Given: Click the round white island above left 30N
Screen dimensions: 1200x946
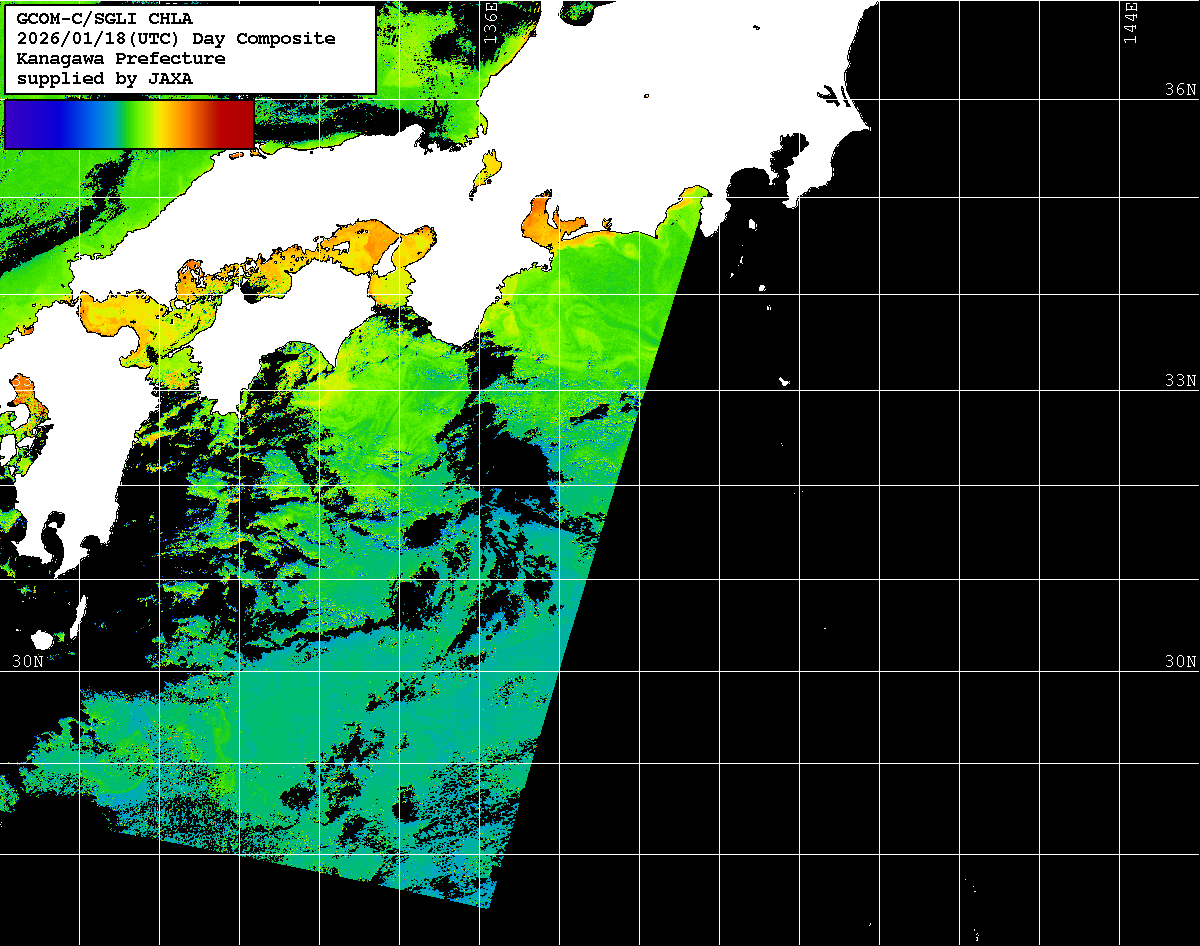Looking at the screenshot, I should pyautogui.click(x=42, y=640).
